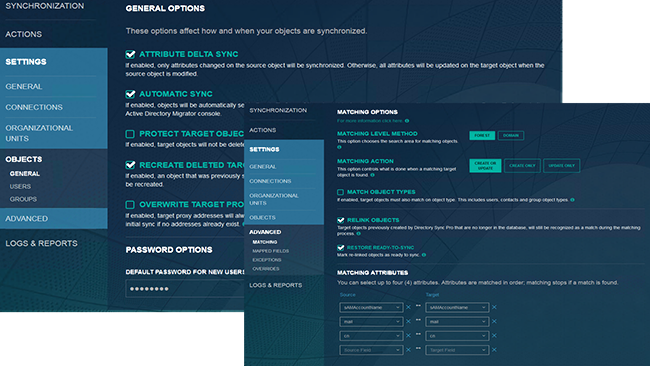Select the Forest matching level method
650x366 pixels.
click(482, 136)
